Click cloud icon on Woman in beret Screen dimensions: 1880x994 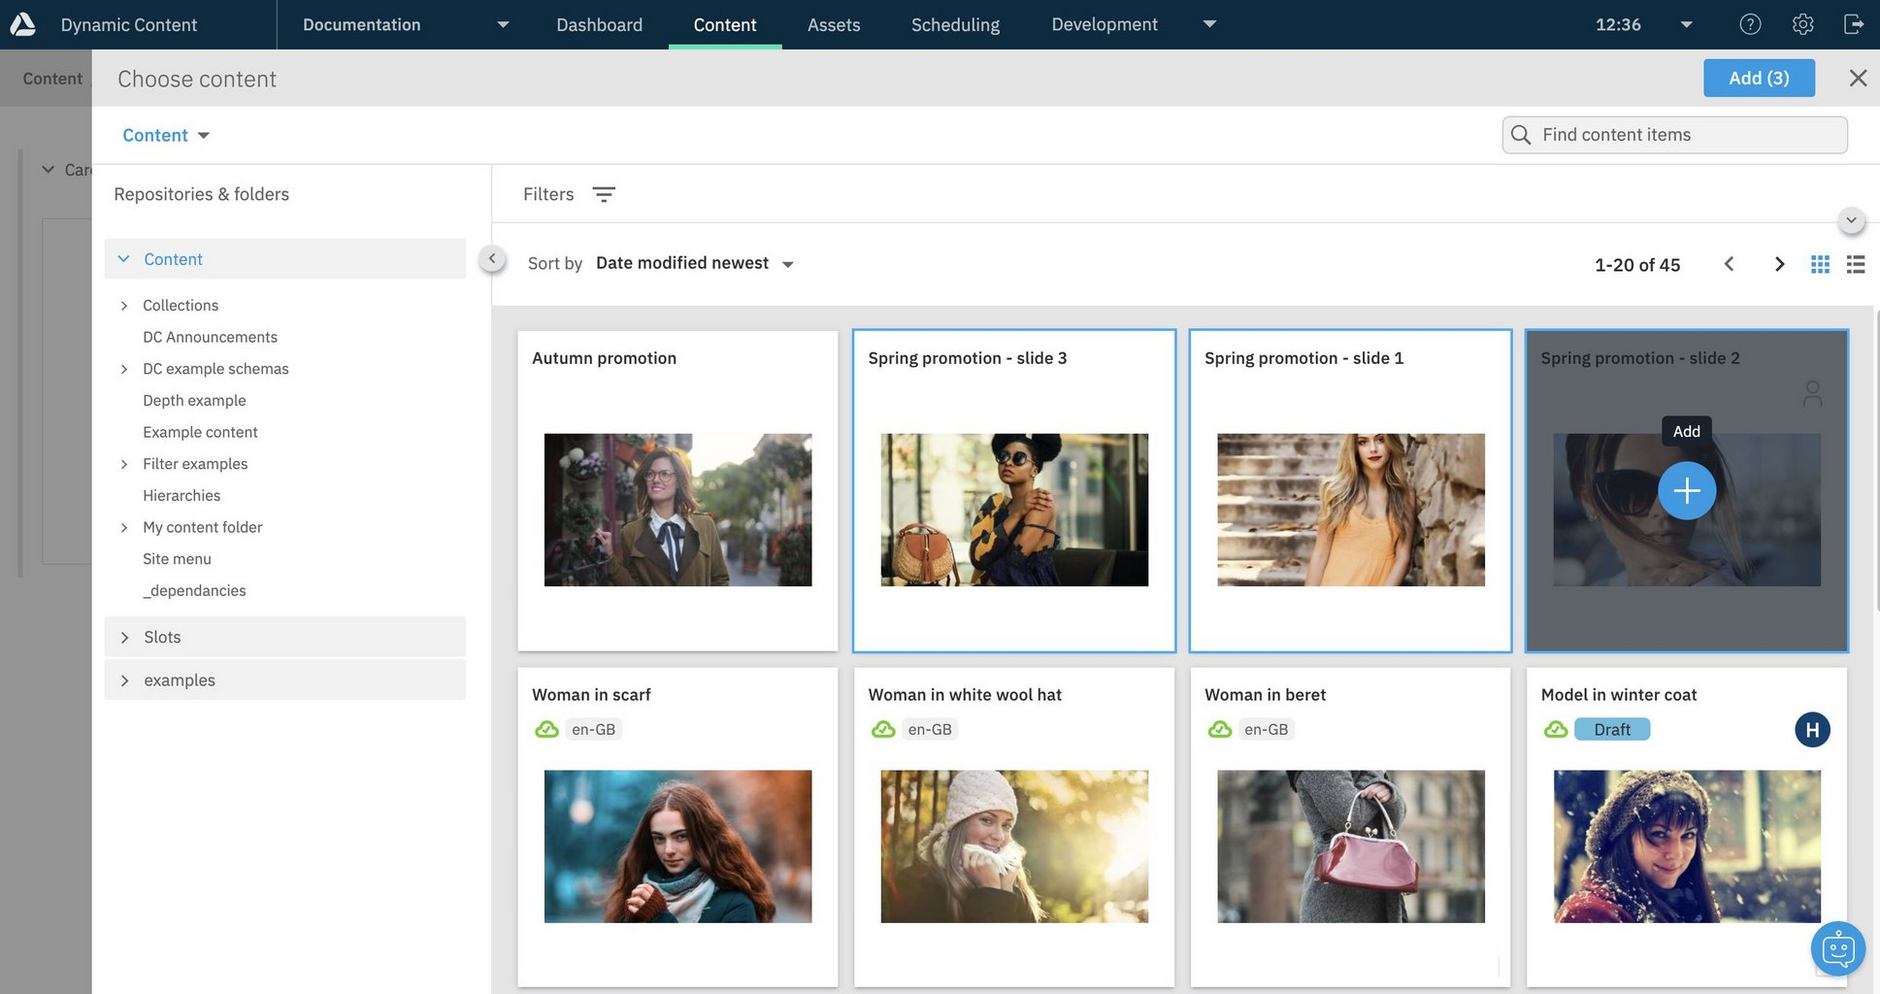pyautogui.click(x=1220, y=730)
